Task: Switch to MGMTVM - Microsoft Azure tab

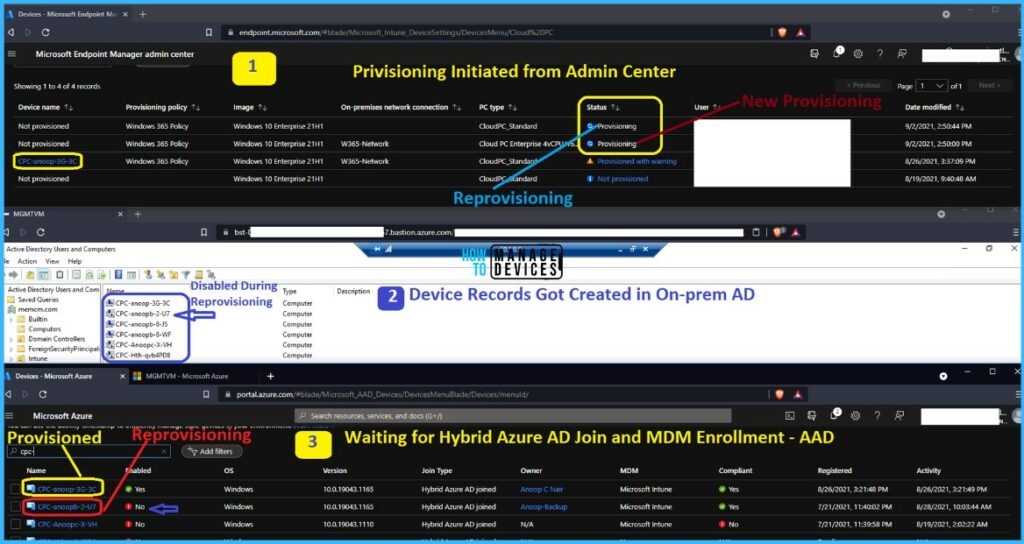Action: click(x=187, y=376)
